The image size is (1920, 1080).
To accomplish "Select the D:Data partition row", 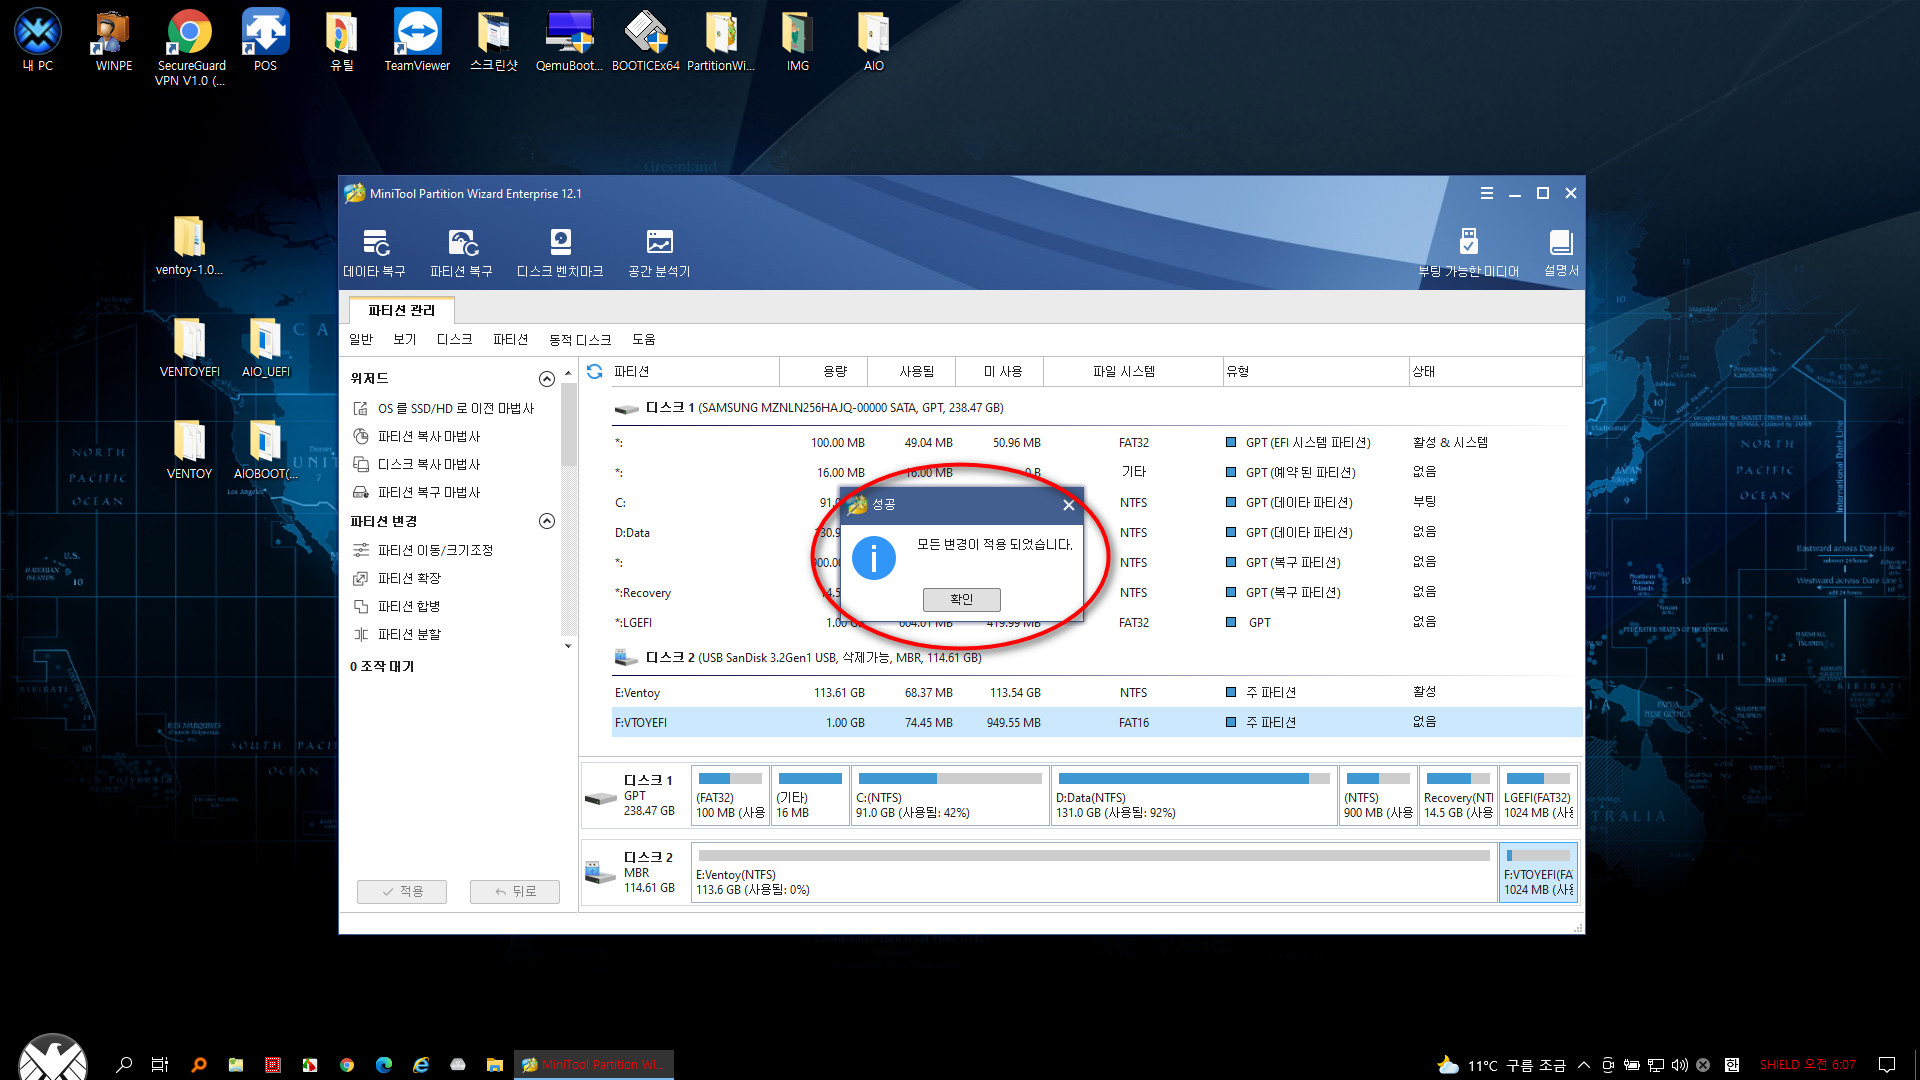I will 1097,532.
